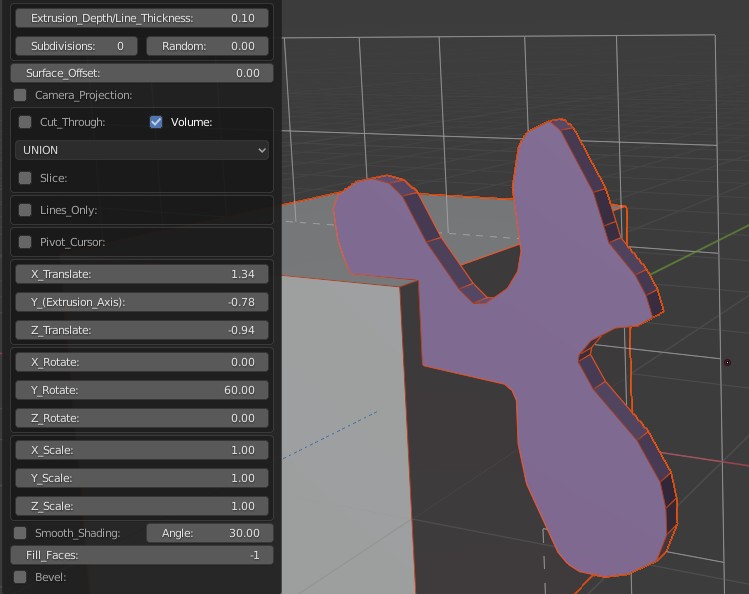The height and width of the screenshot is (594, 749).
Task: Click the Y_Rotate field showing 60.00
Action: (141, 390)
